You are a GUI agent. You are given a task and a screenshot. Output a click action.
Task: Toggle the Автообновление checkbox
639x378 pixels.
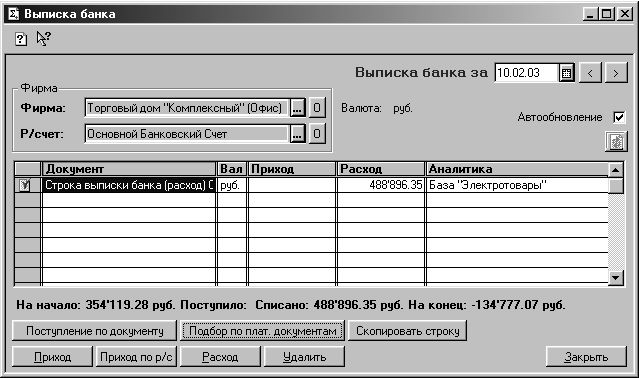pos(619,117)
